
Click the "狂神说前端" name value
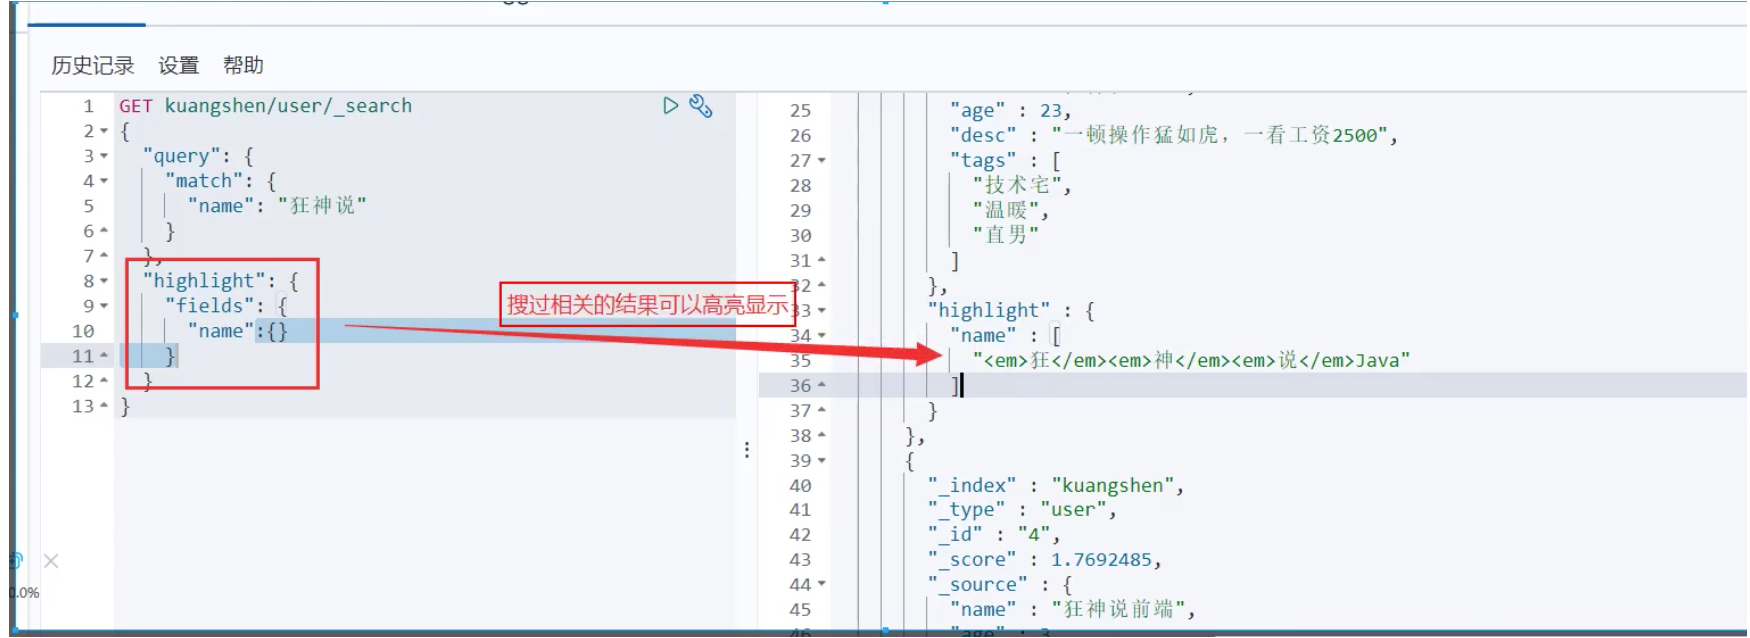click(1117, 609)
